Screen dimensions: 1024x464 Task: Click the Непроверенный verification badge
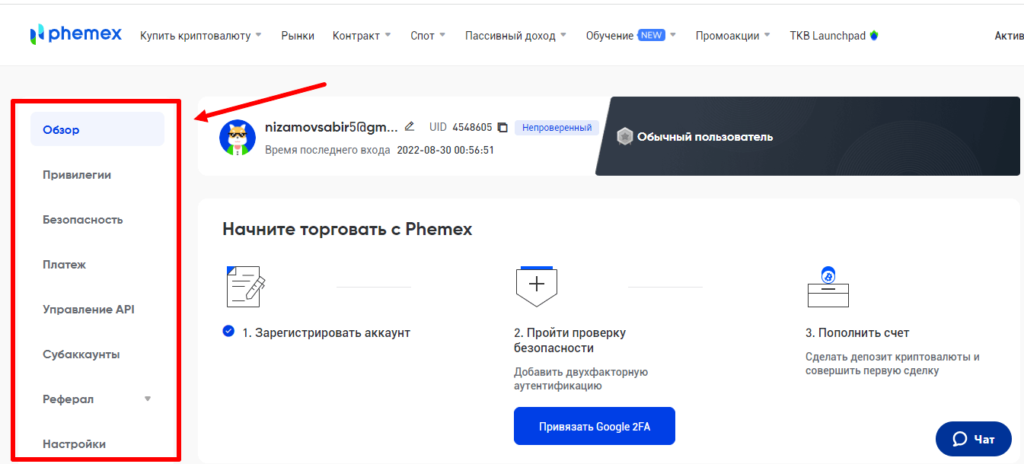click(x=557, y=128)
